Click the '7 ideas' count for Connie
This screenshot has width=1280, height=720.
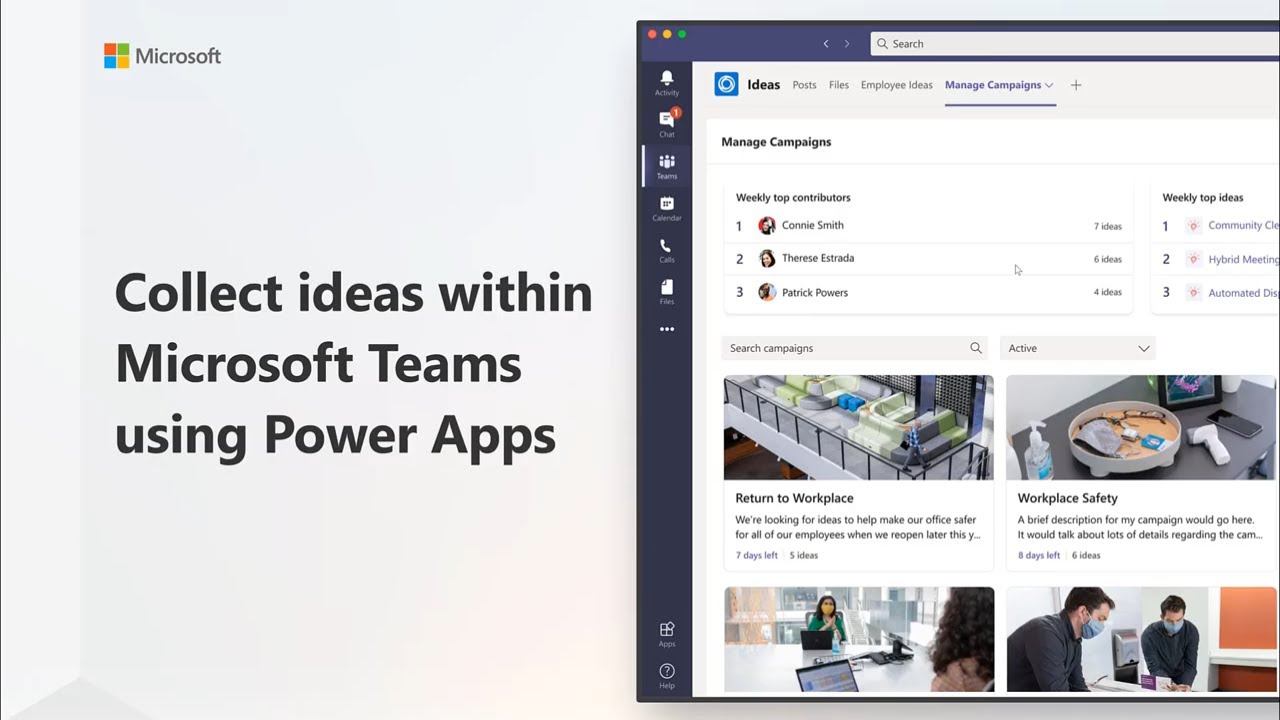[1108, 227]
